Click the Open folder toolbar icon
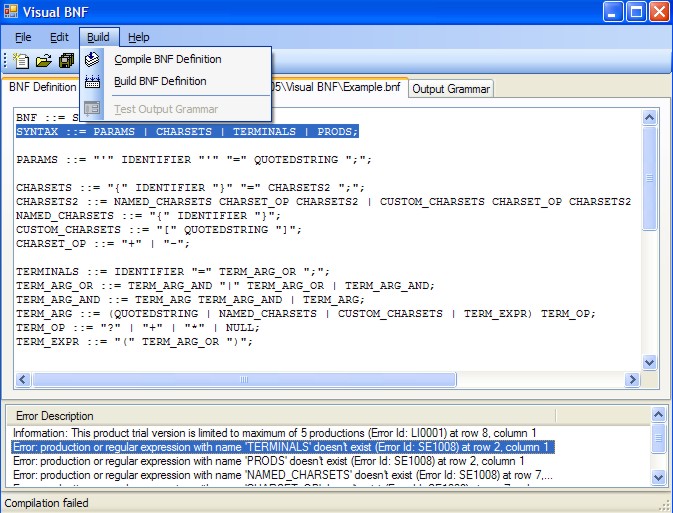Screen dimensions: 673x513 (x=43, y=61)
